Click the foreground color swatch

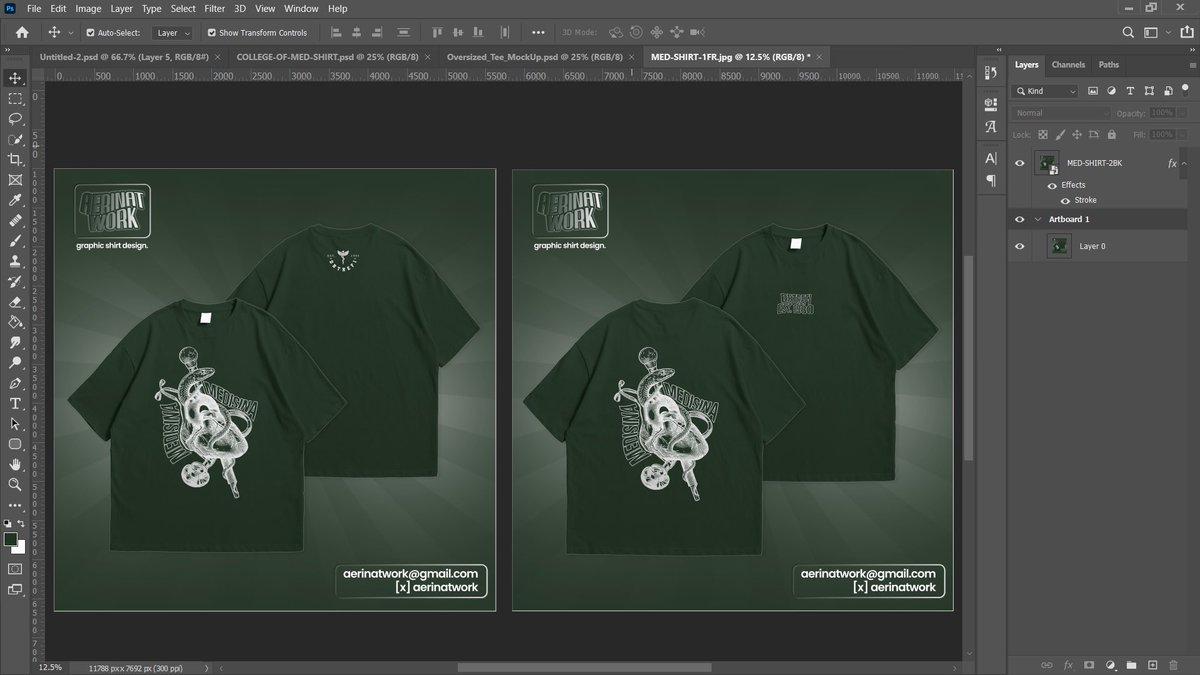(x=11, y=539)
